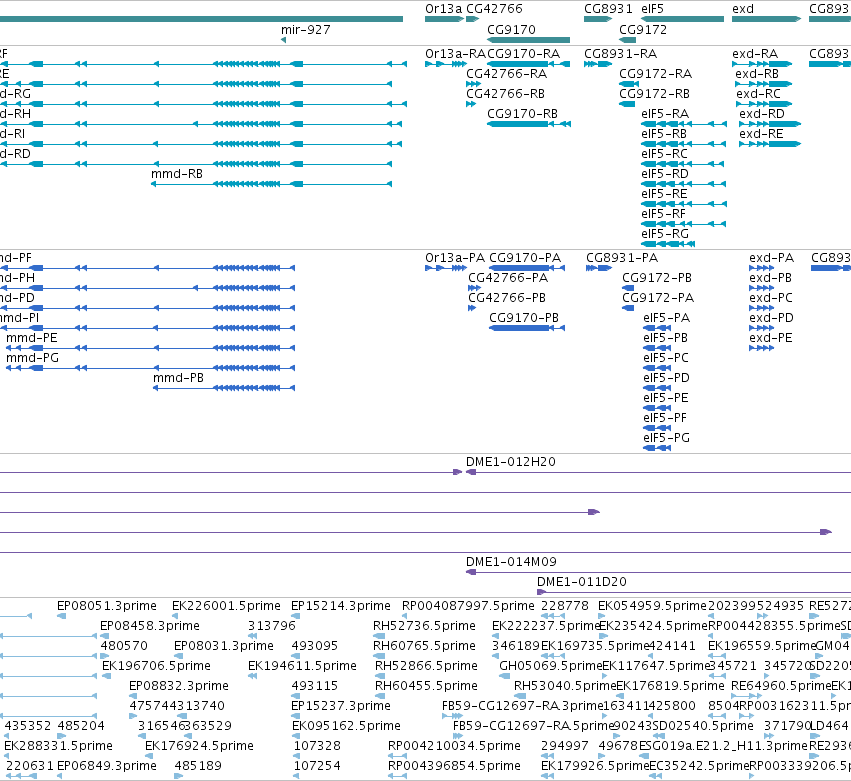This screenshot has height=781, width=851.
Task: Click the exd-RC transcript label
Action: coord(758,94)
